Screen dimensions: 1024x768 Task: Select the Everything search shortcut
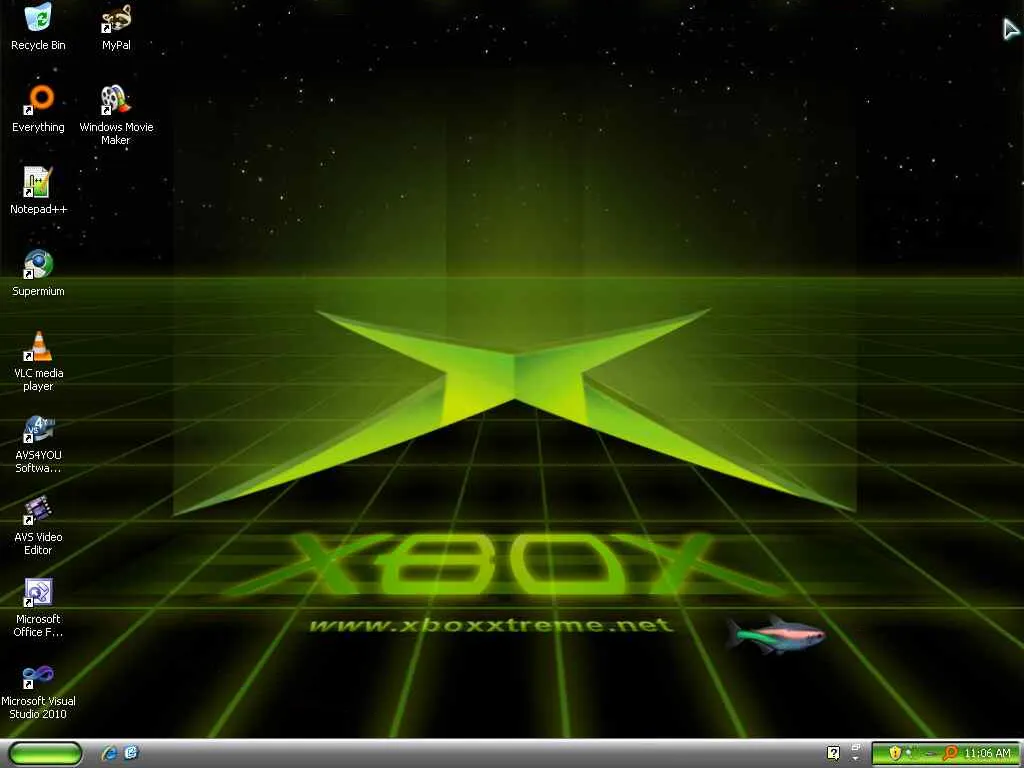pos(39,109)
